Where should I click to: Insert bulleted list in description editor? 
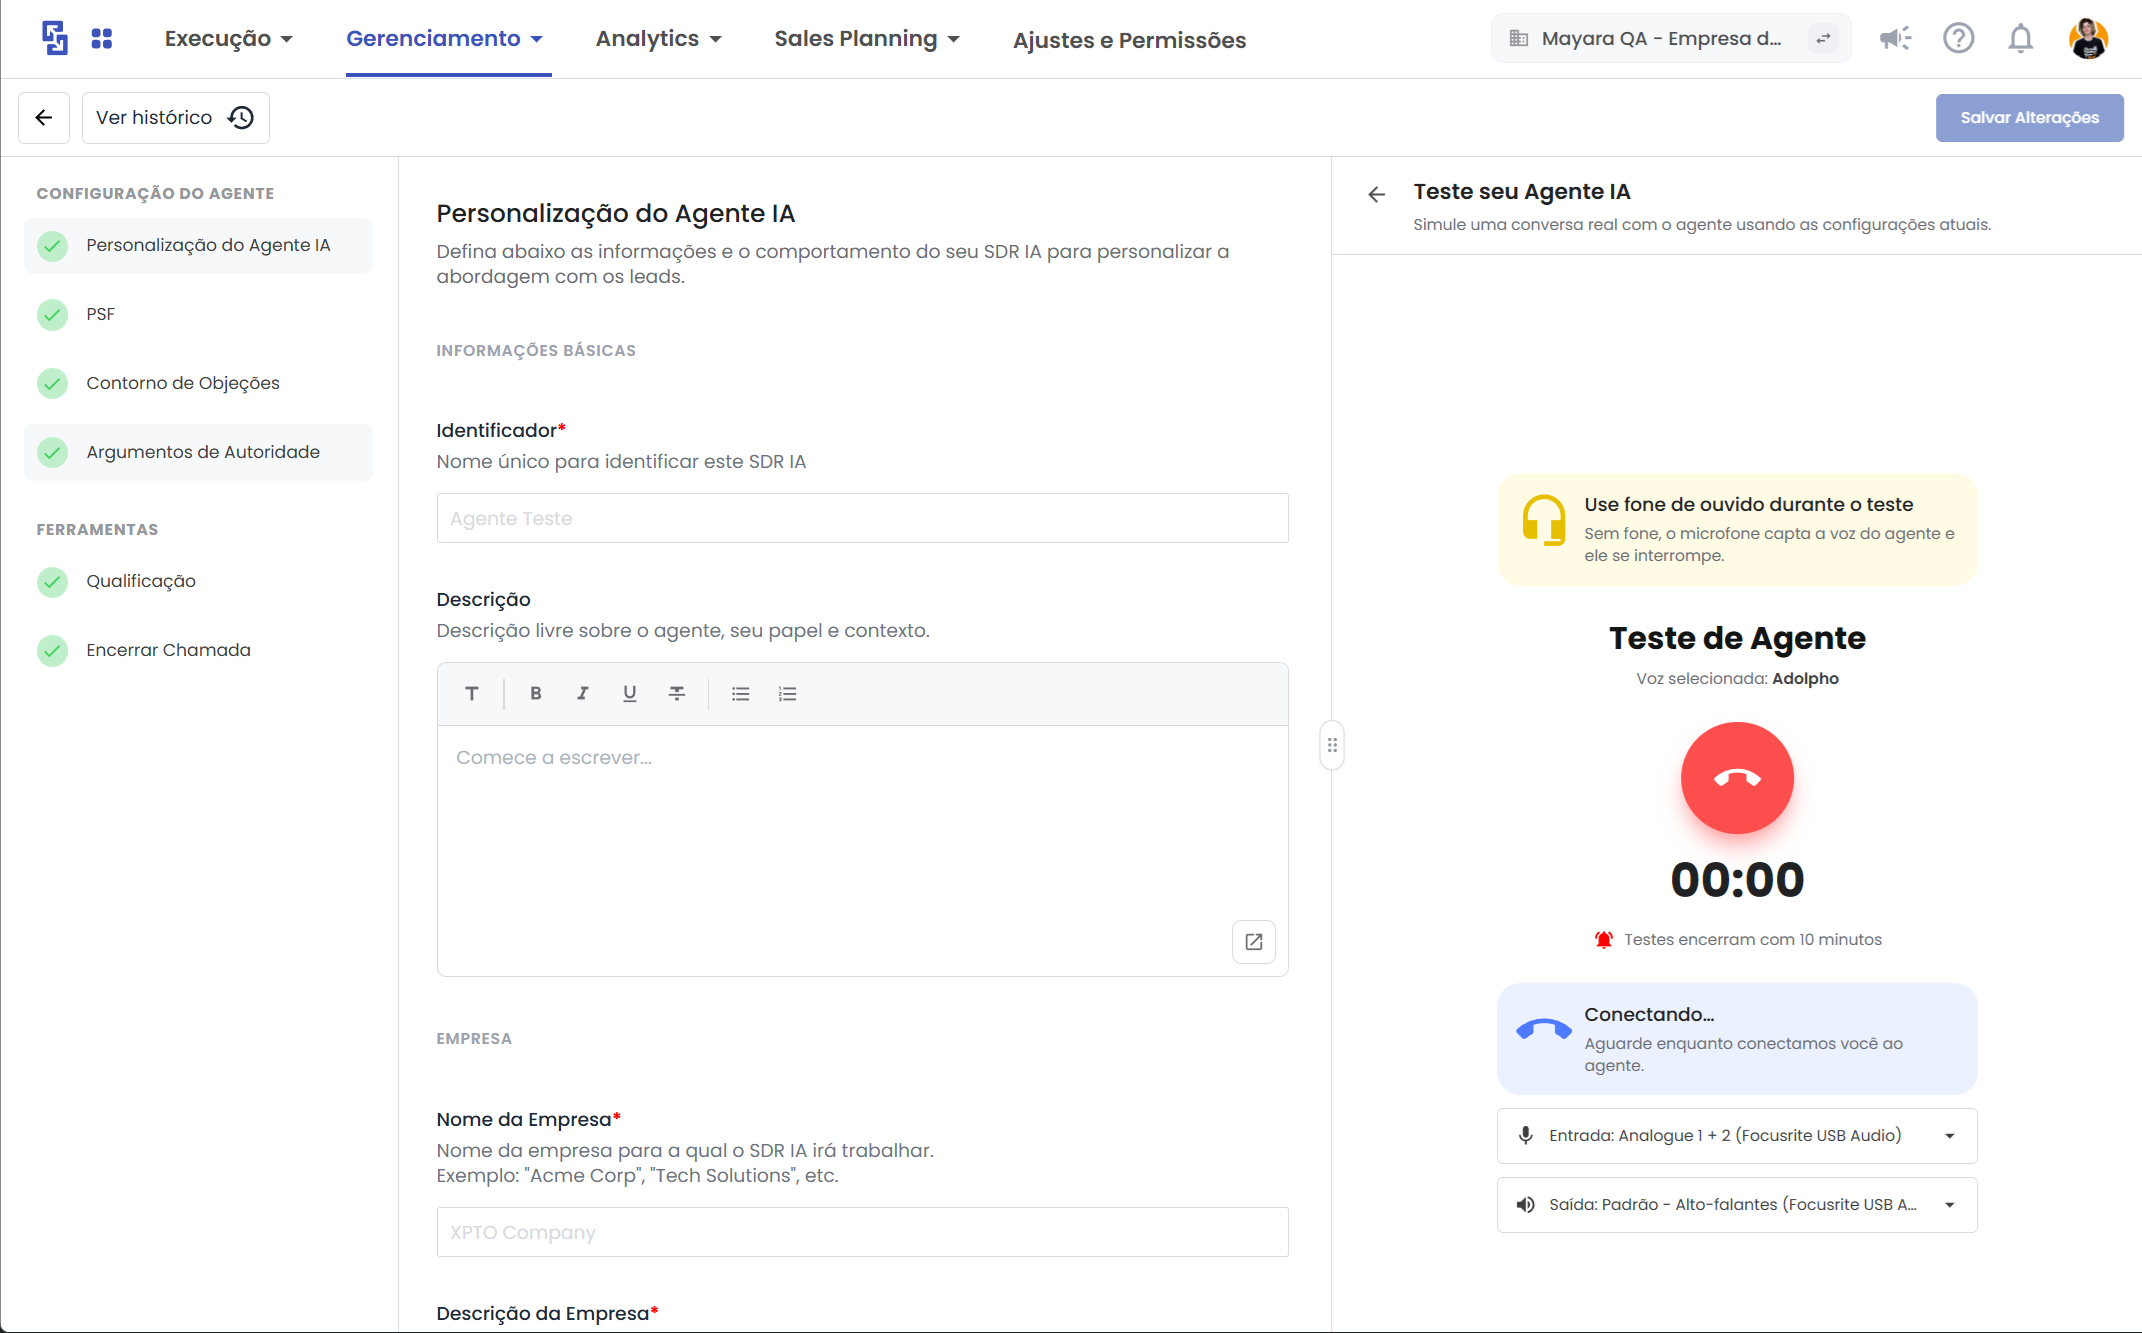(741, 693)
